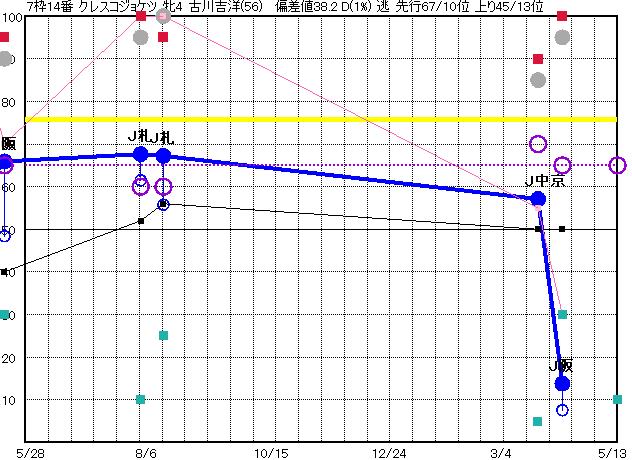632x460 pixels.
Task: Click the filled blue dot labeled J阪
Action: coord(562,383)
